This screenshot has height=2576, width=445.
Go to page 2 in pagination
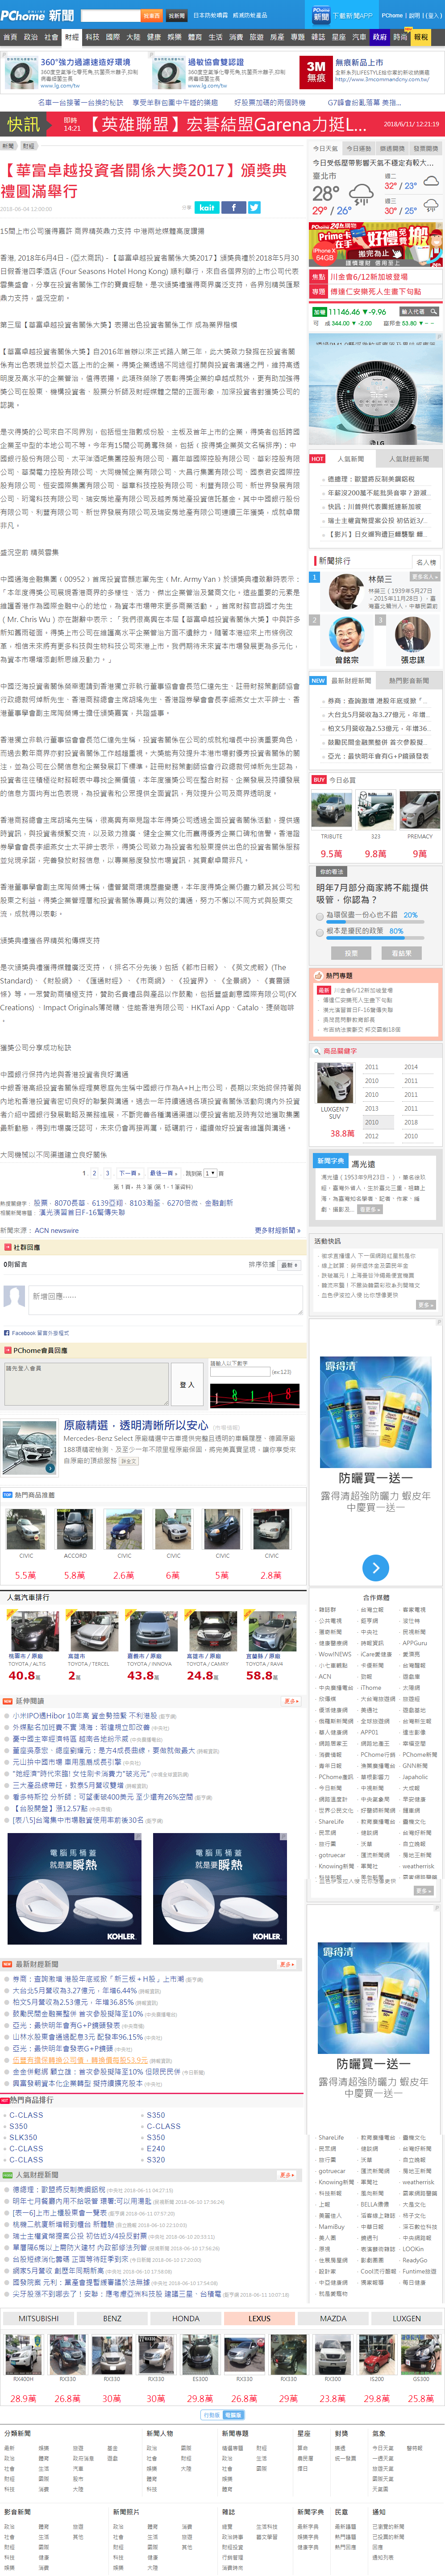point(95,1173)
